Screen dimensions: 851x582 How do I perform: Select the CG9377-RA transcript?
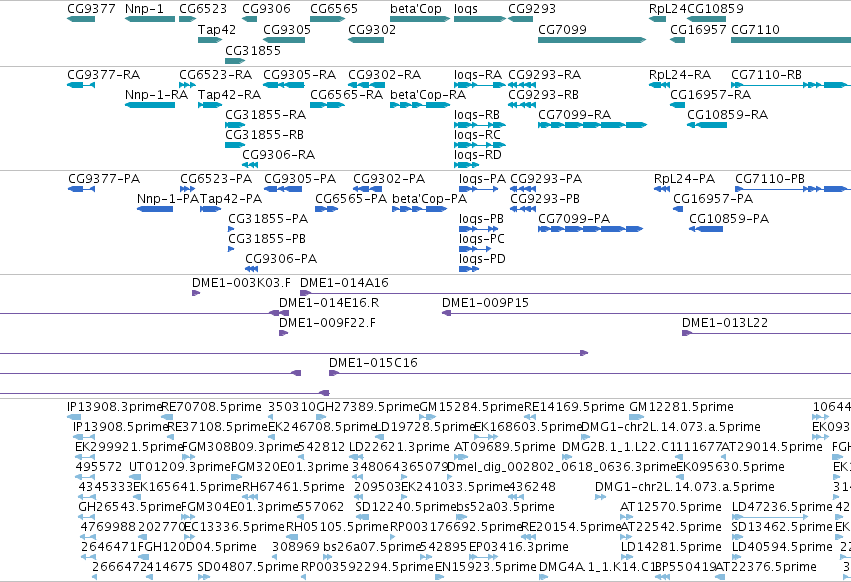(x=81, y=85)
